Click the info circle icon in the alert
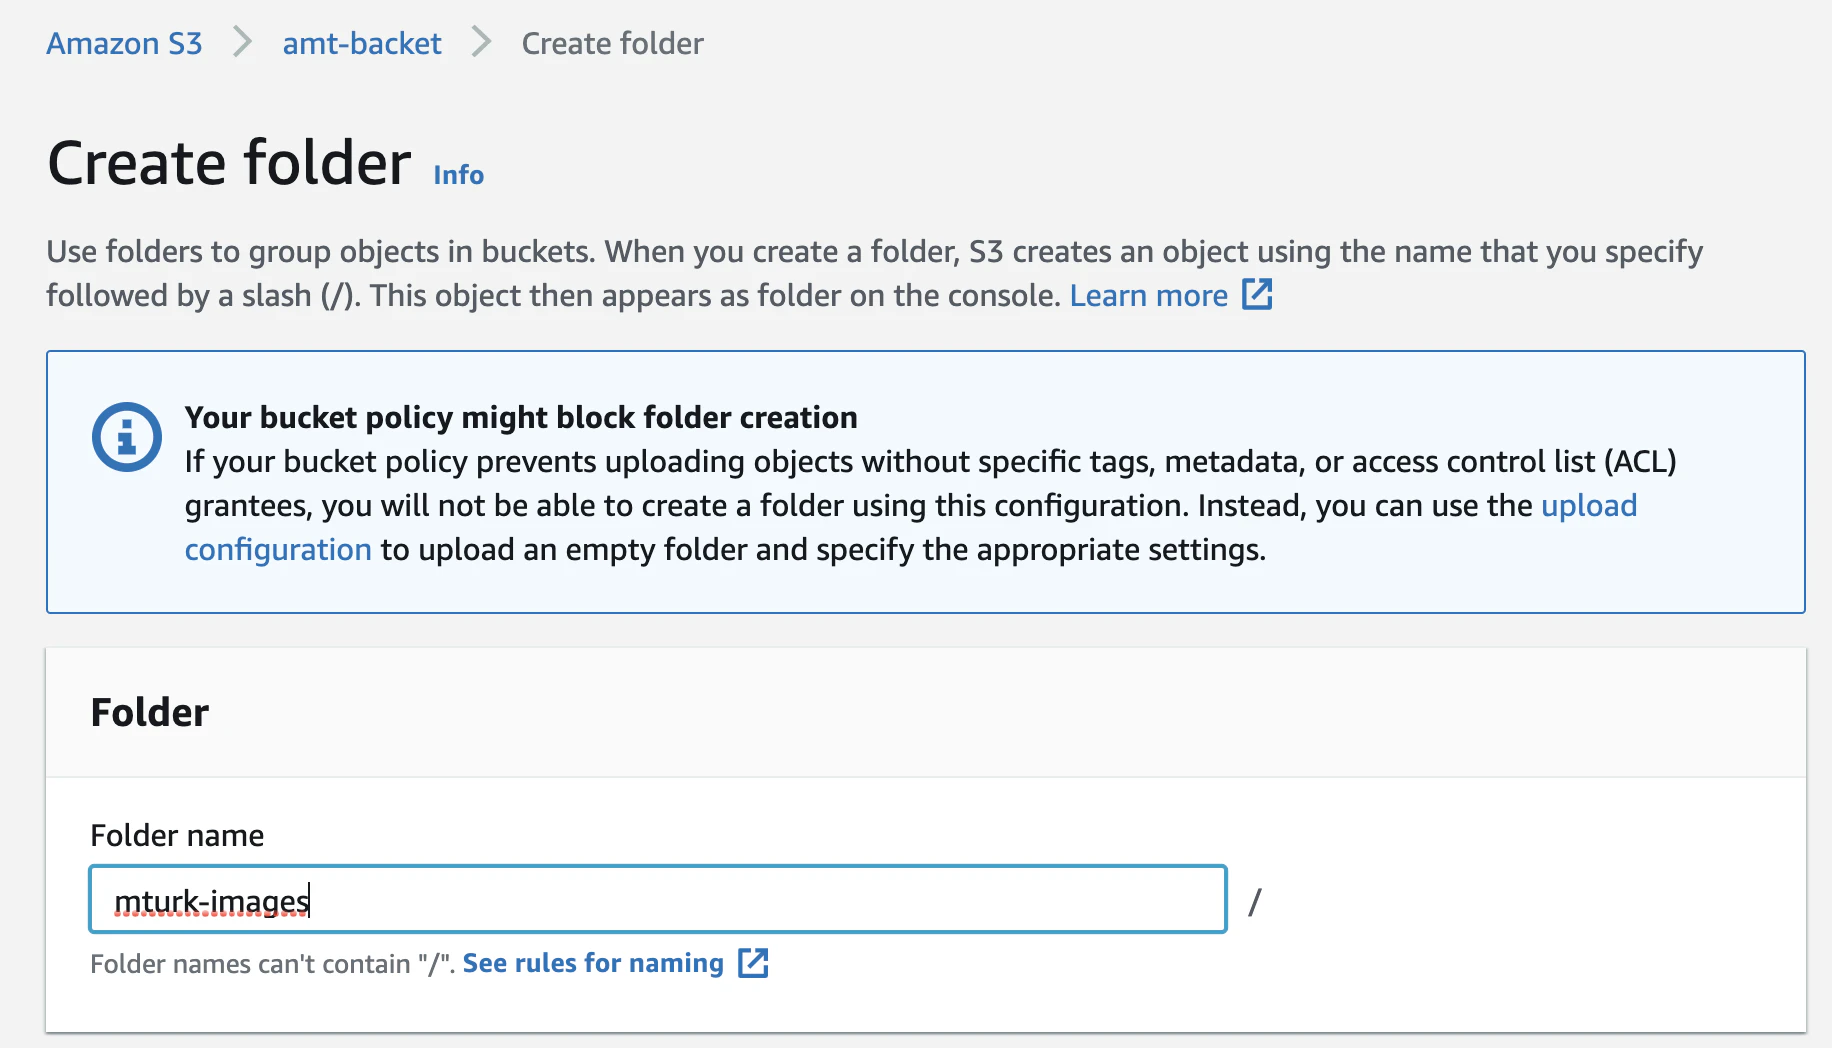This screenshot has height=1048, width=1832. pos(127,437)
